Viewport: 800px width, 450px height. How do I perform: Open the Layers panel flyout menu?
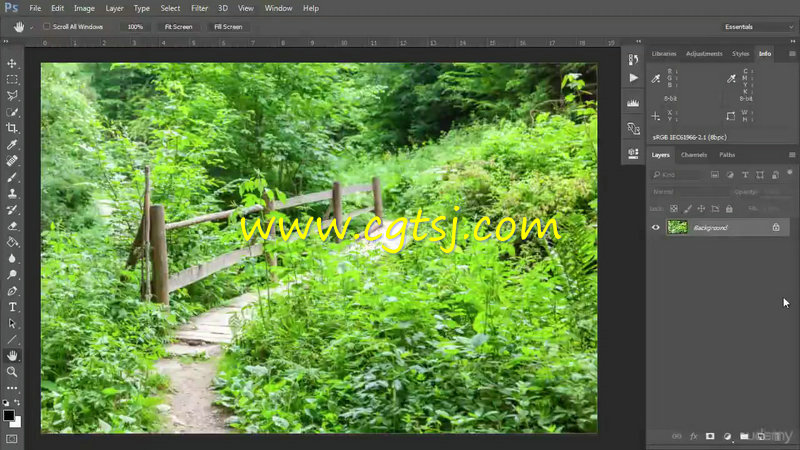pos(792,155)
